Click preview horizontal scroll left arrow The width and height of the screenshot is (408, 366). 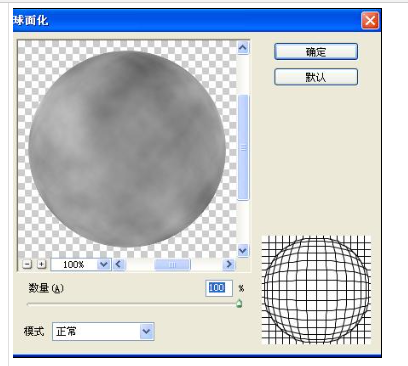(x=119, y=264)
